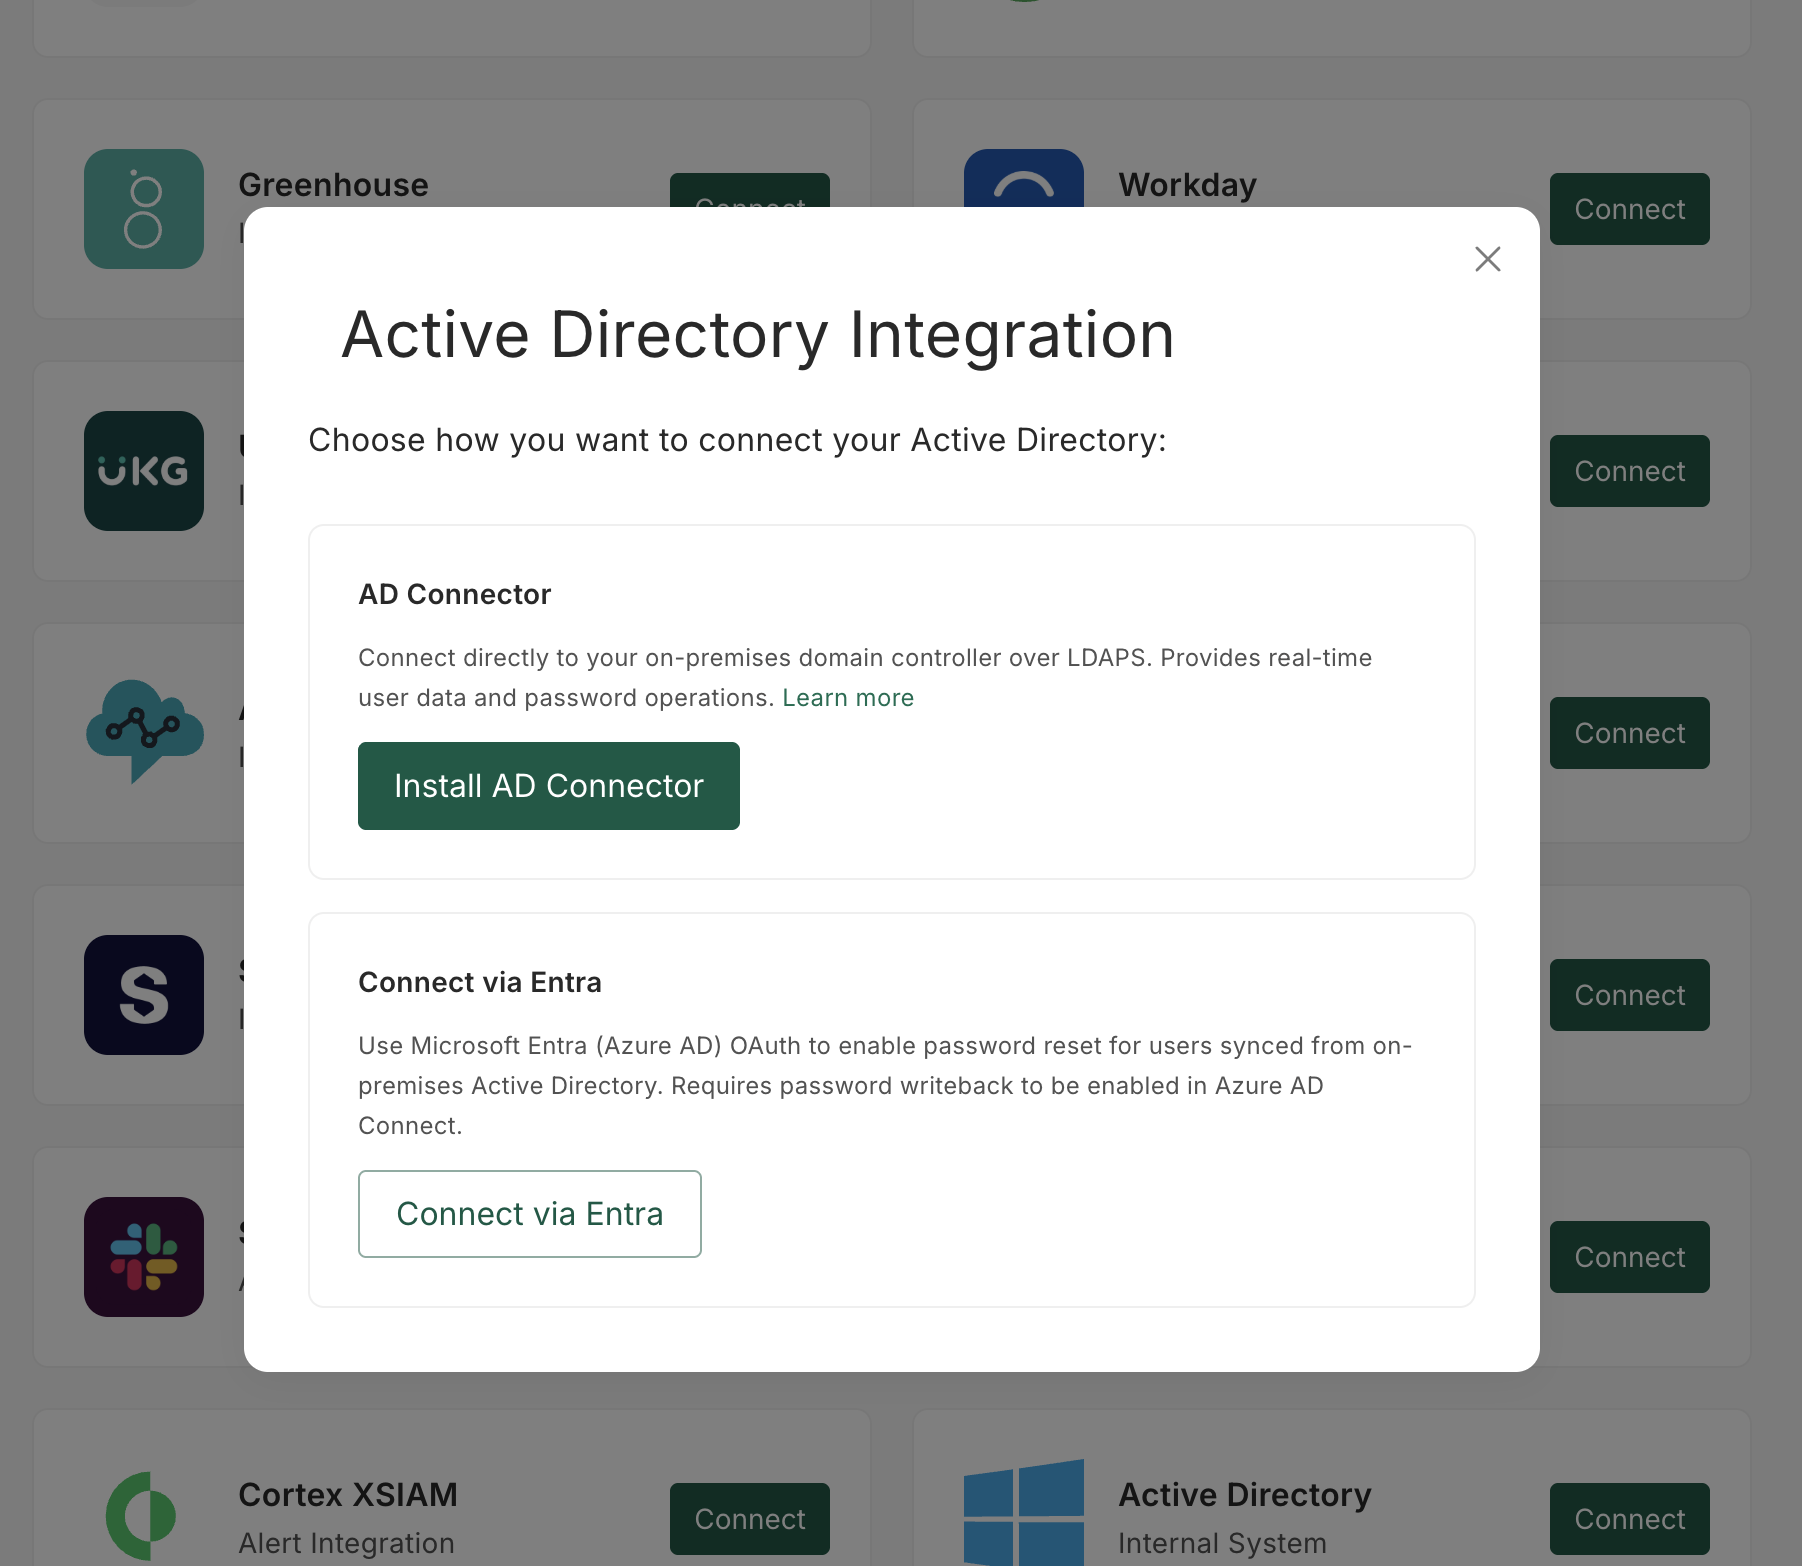Close the Active Directory Integration dialog

[1488, 259]
